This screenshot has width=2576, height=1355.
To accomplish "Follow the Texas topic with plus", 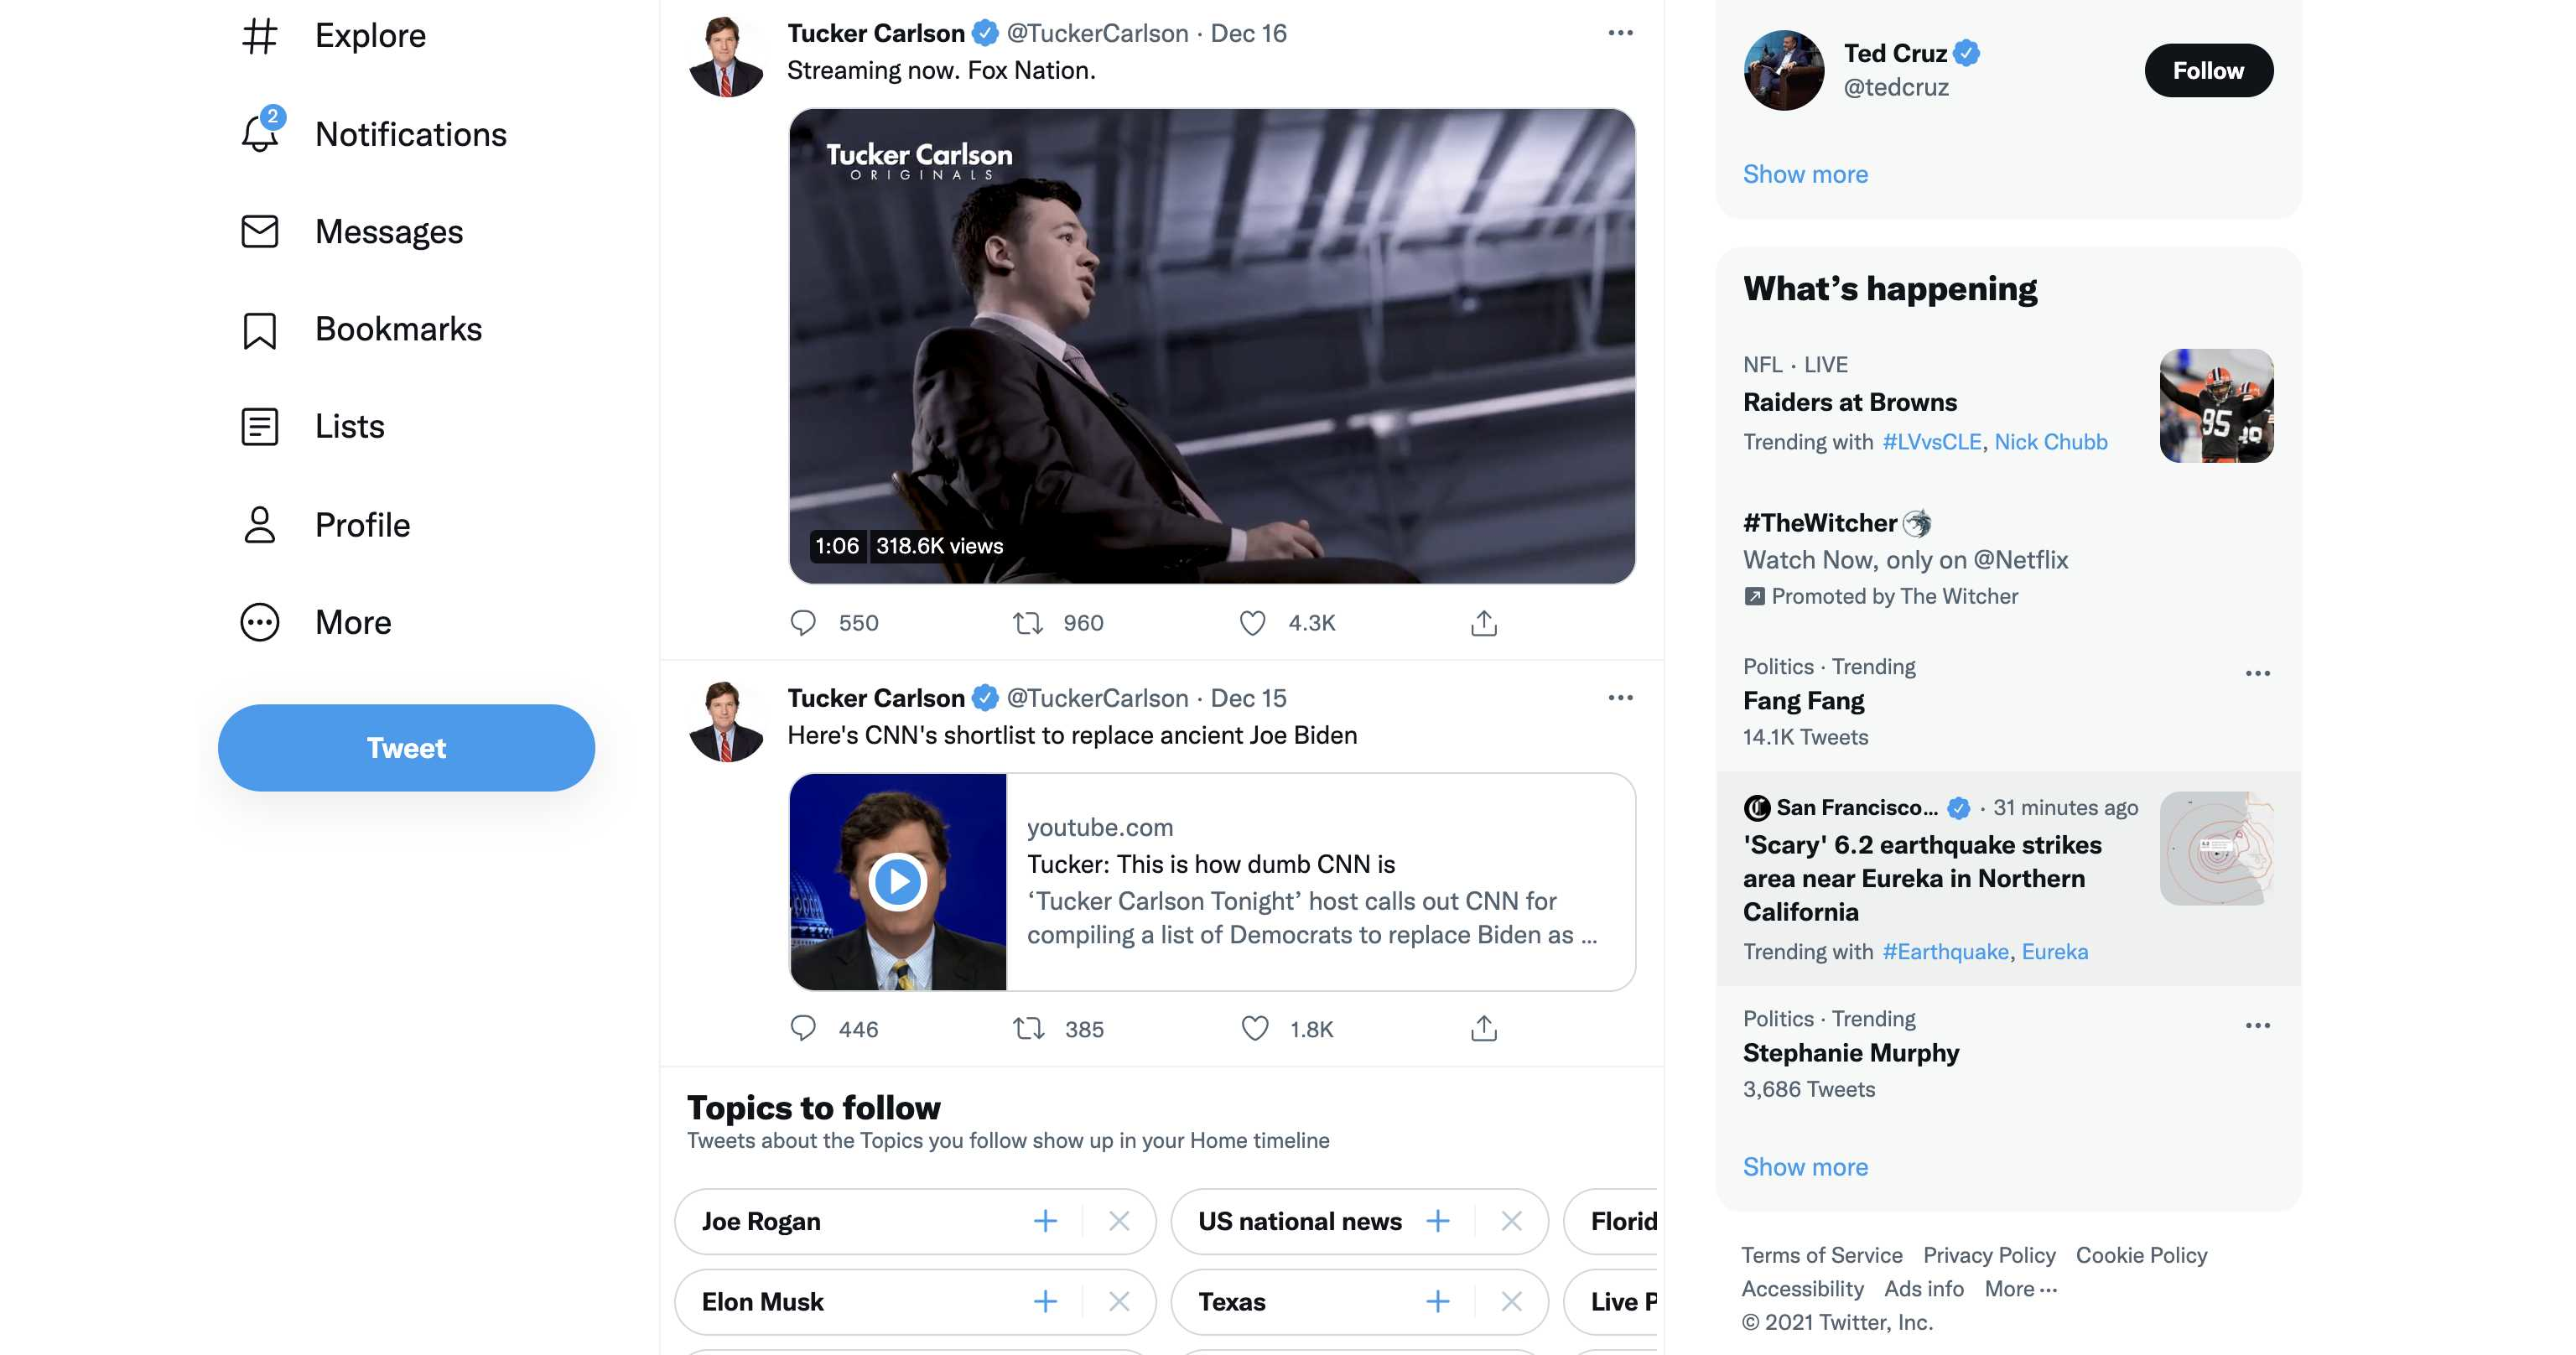I will (1438, 1301).
